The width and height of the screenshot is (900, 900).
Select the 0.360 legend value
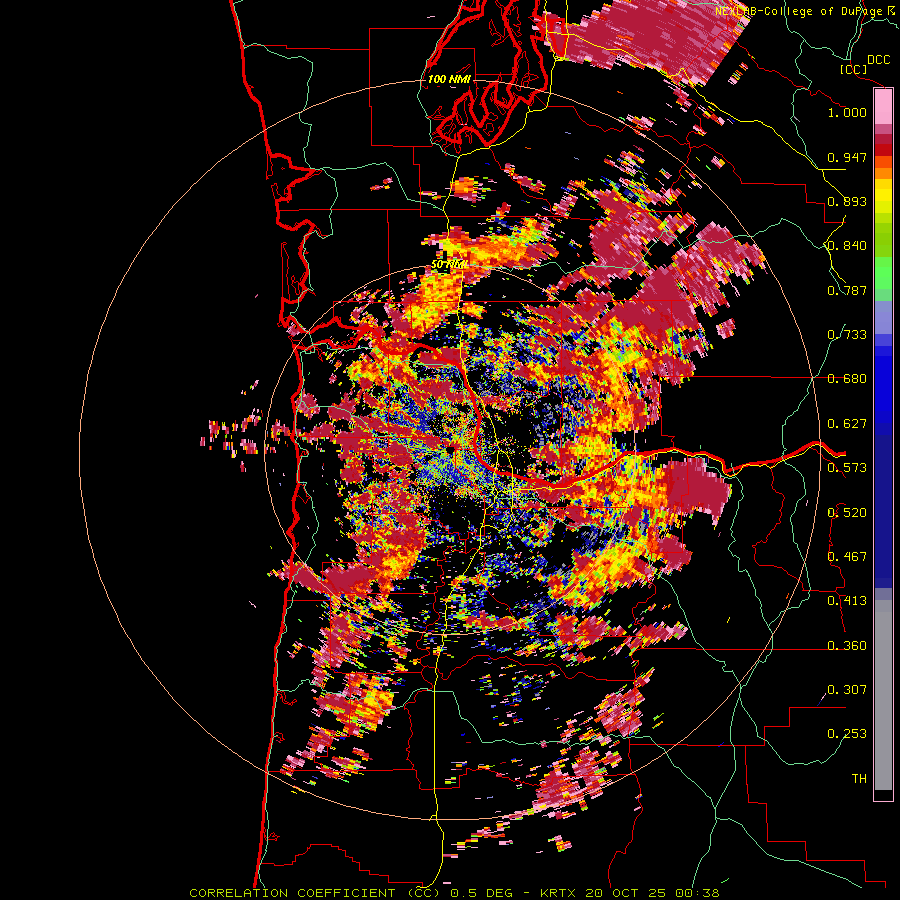(x=847, y=646)
